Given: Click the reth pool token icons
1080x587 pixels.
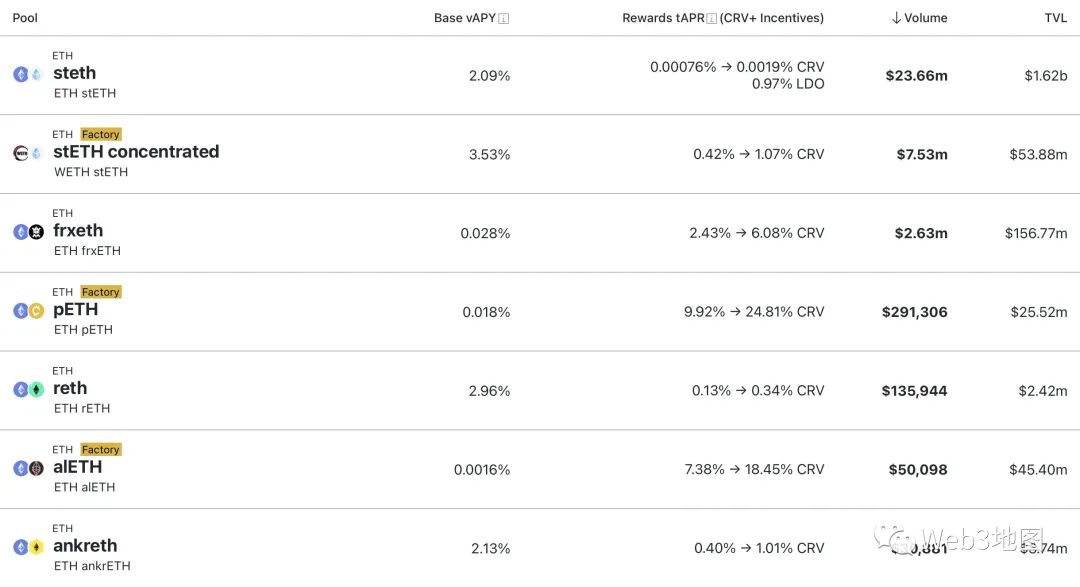Looking at the screenshot, I should click(28, 390).
